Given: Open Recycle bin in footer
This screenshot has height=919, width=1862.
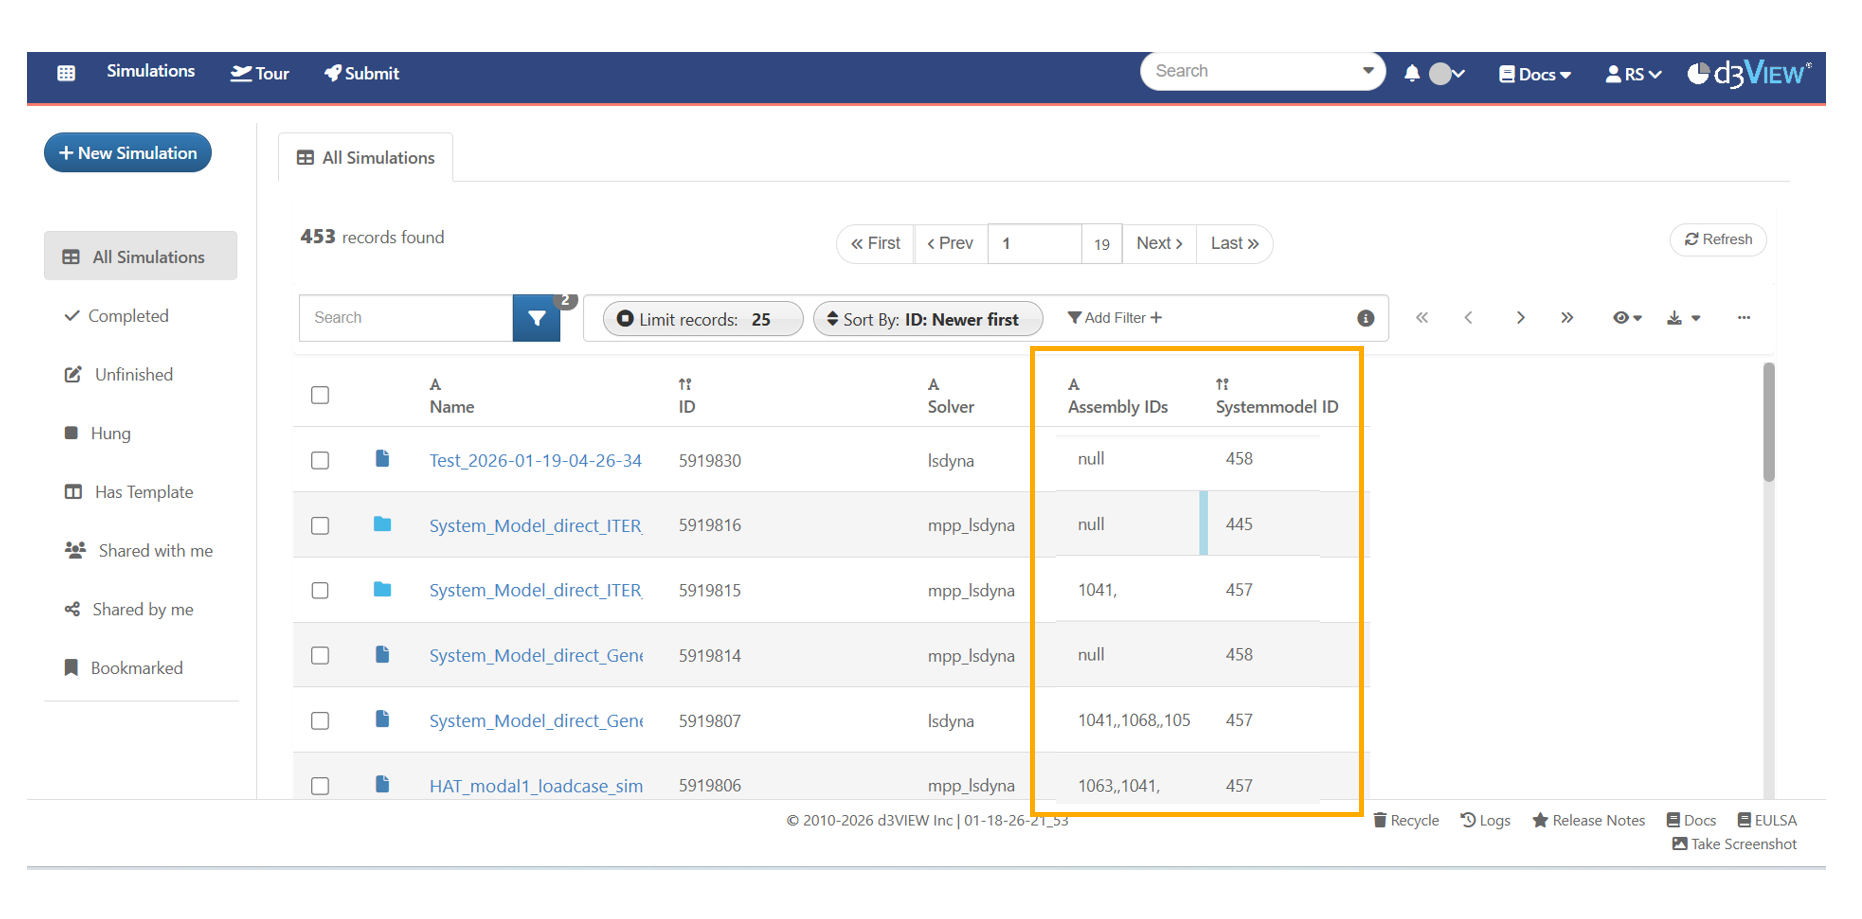Looking at the screenshot, I should [1405, 820].
